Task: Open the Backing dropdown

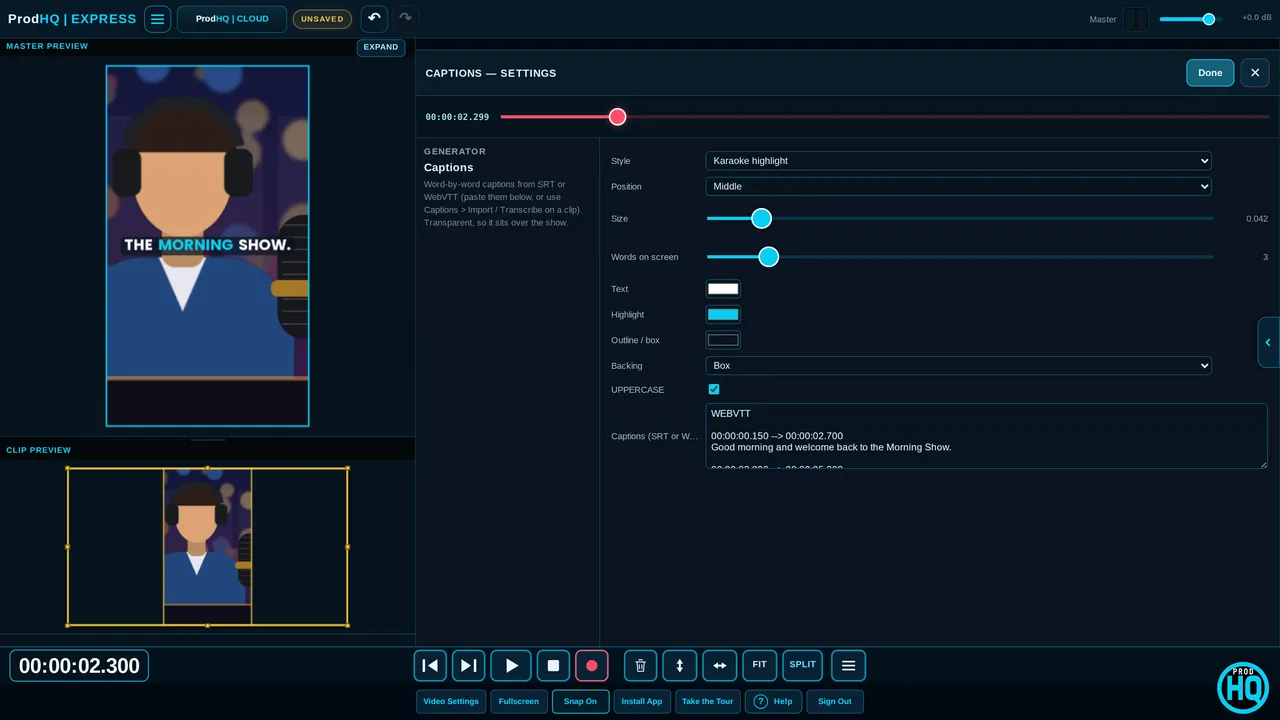Action: [958, 366]
